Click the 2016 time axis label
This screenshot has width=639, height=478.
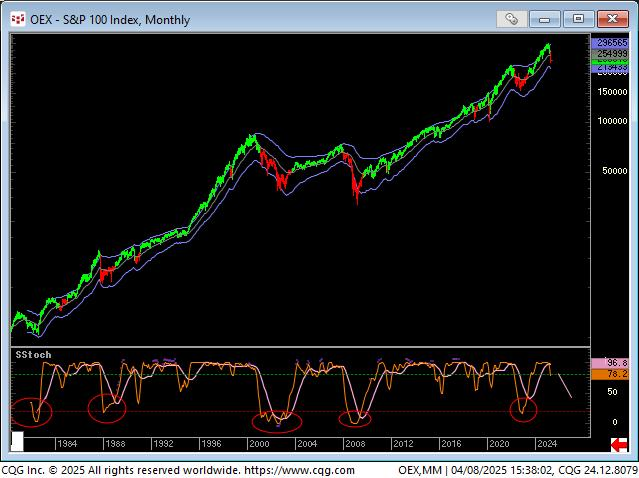pos(451,444)
